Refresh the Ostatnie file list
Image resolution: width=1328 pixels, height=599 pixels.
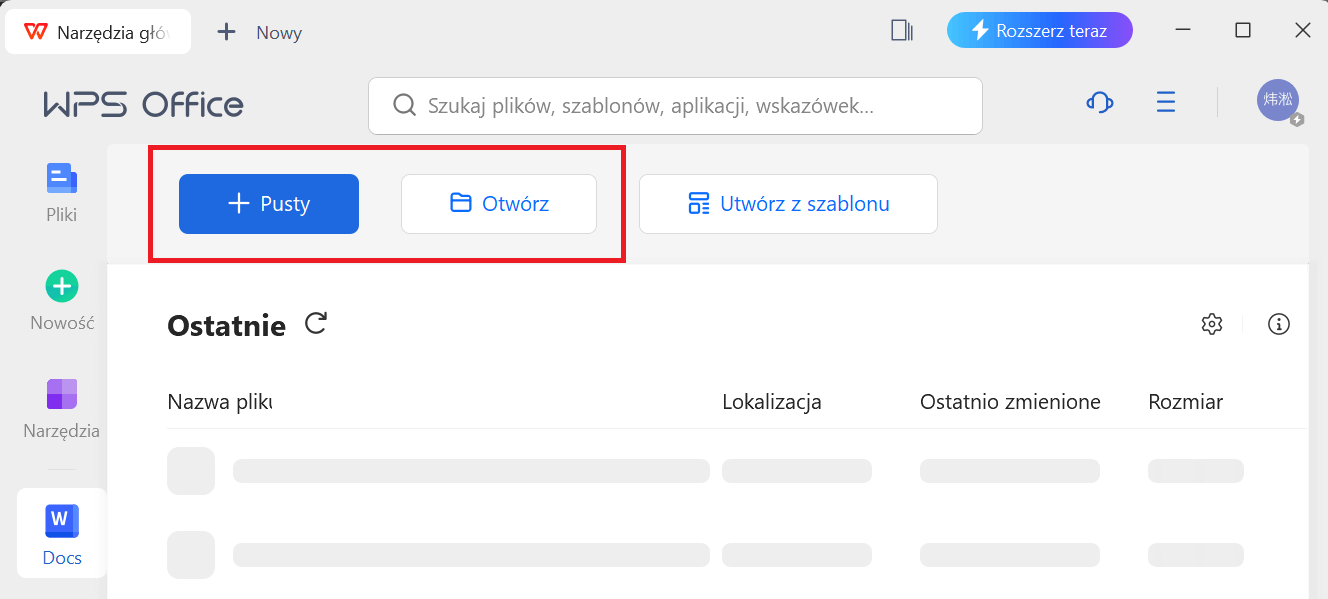315,324
